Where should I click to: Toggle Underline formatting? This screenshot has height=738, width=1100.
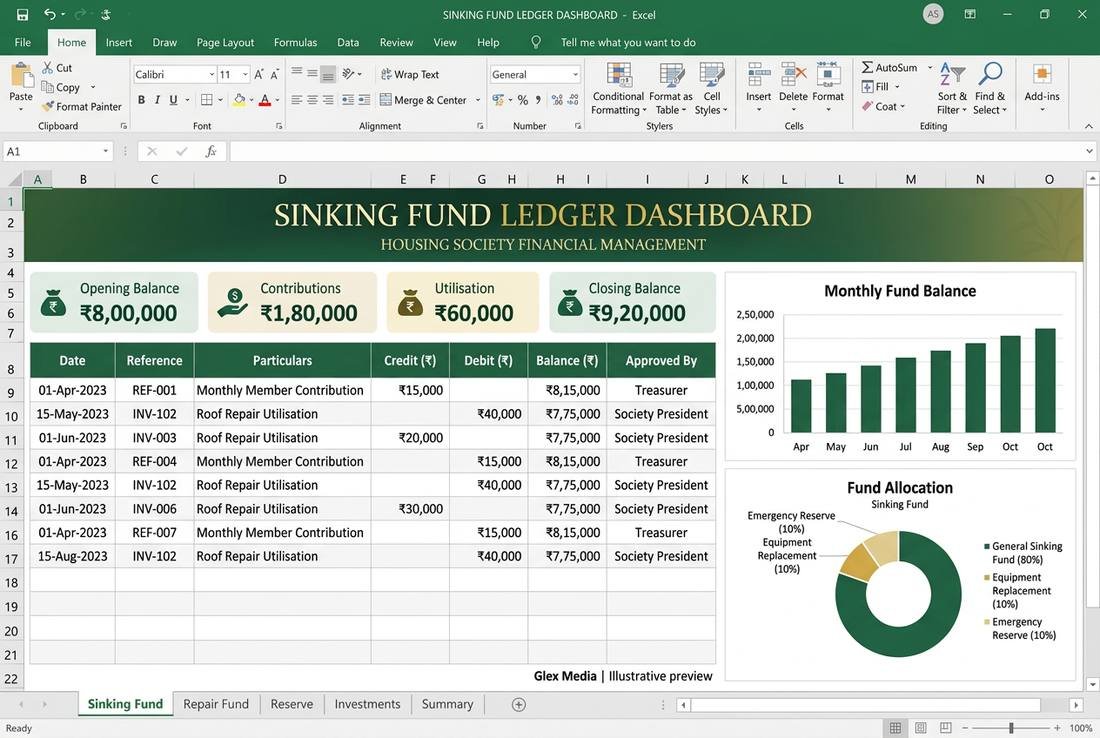[x=173, y=100]
